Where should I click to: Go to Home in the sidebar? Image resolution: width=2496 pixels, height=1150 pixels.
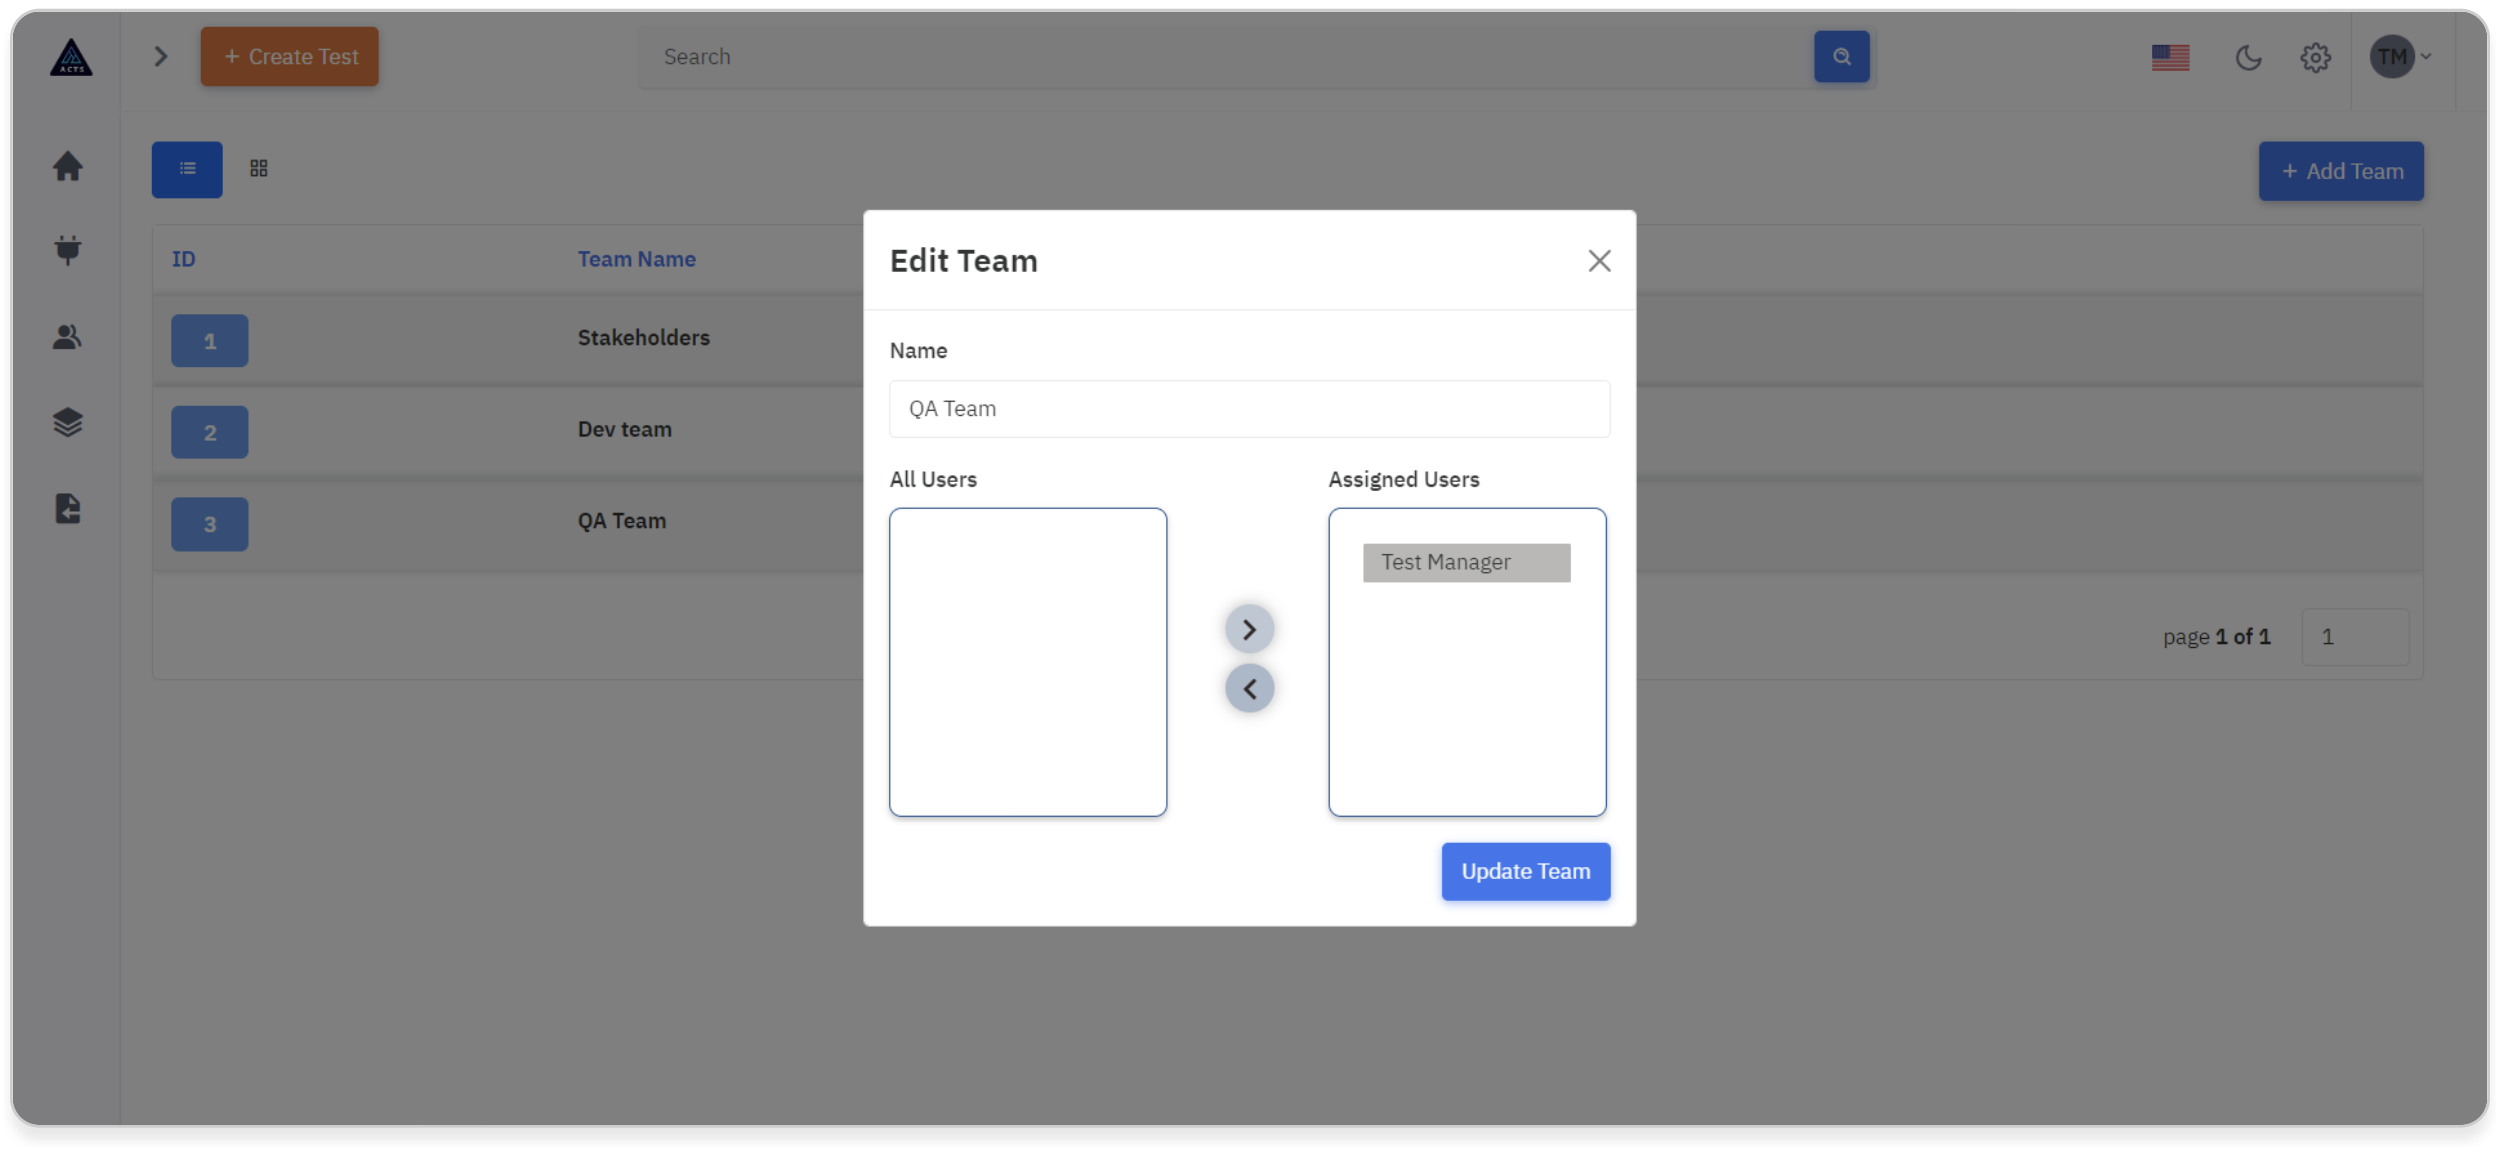pyautogui.click(x=68, y=166)
